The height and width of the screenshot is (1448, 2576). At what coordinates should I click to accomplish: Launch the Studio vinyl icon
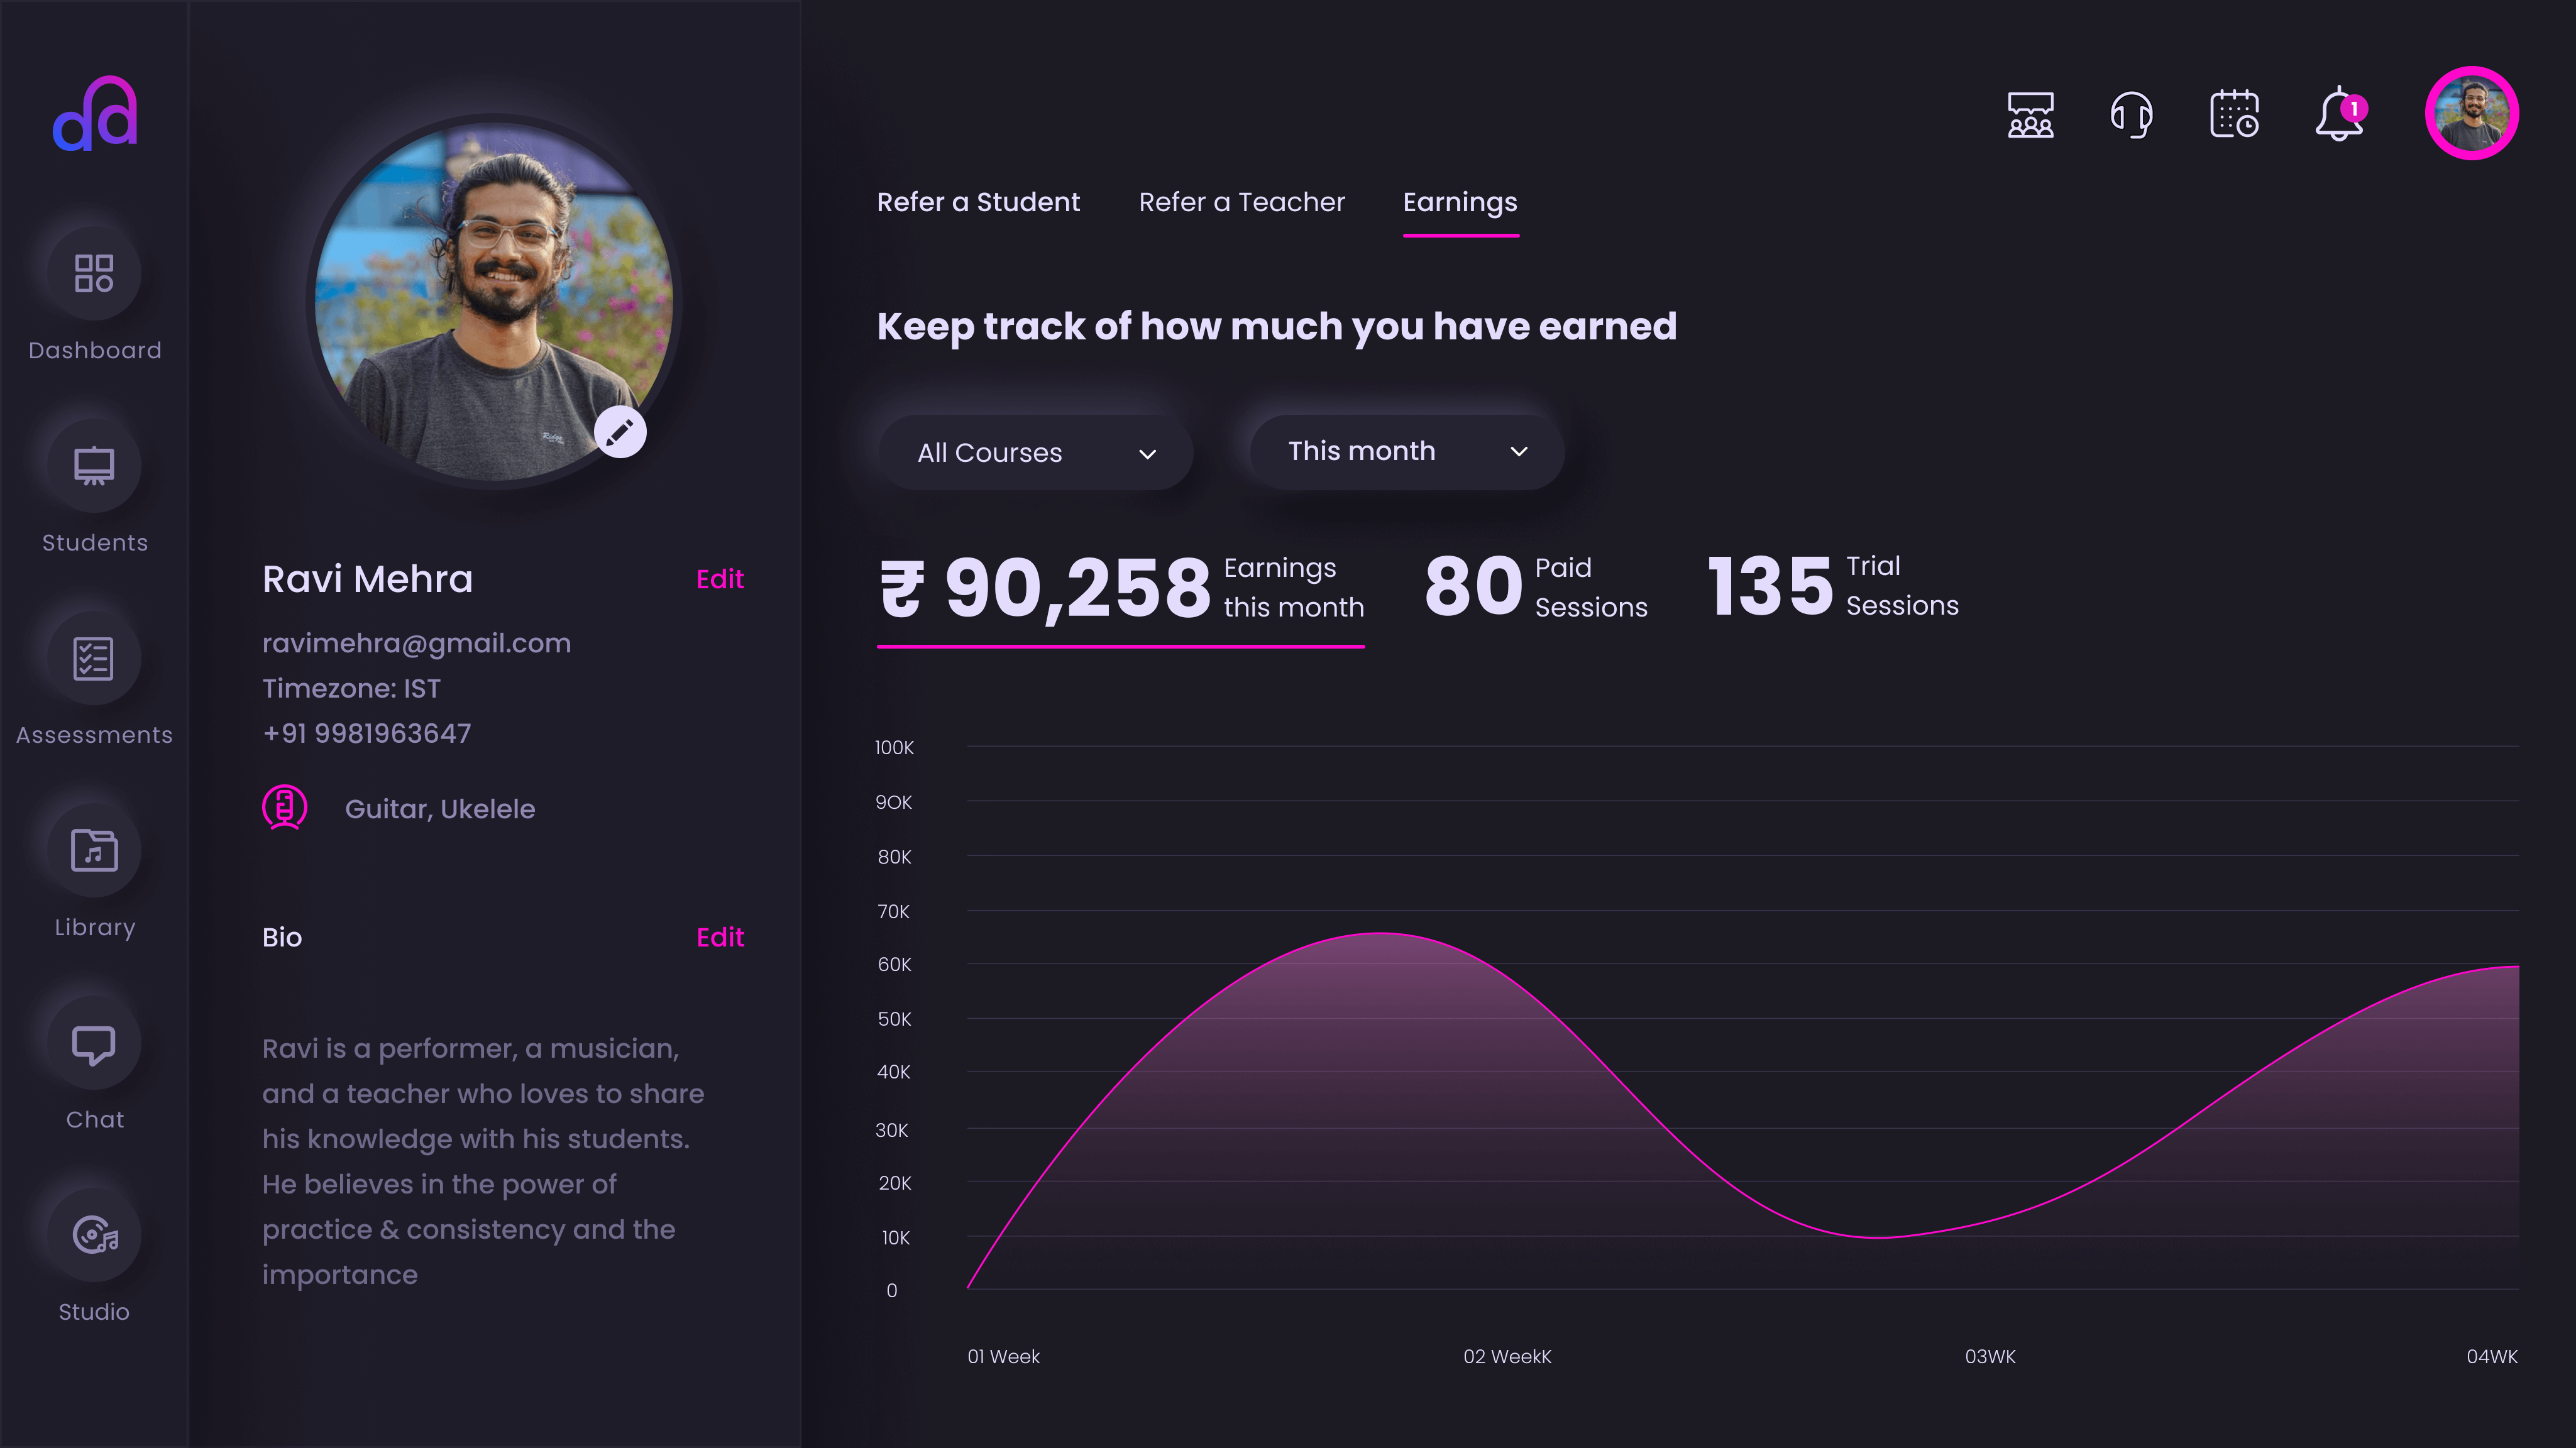click(x=94, y=1235)
